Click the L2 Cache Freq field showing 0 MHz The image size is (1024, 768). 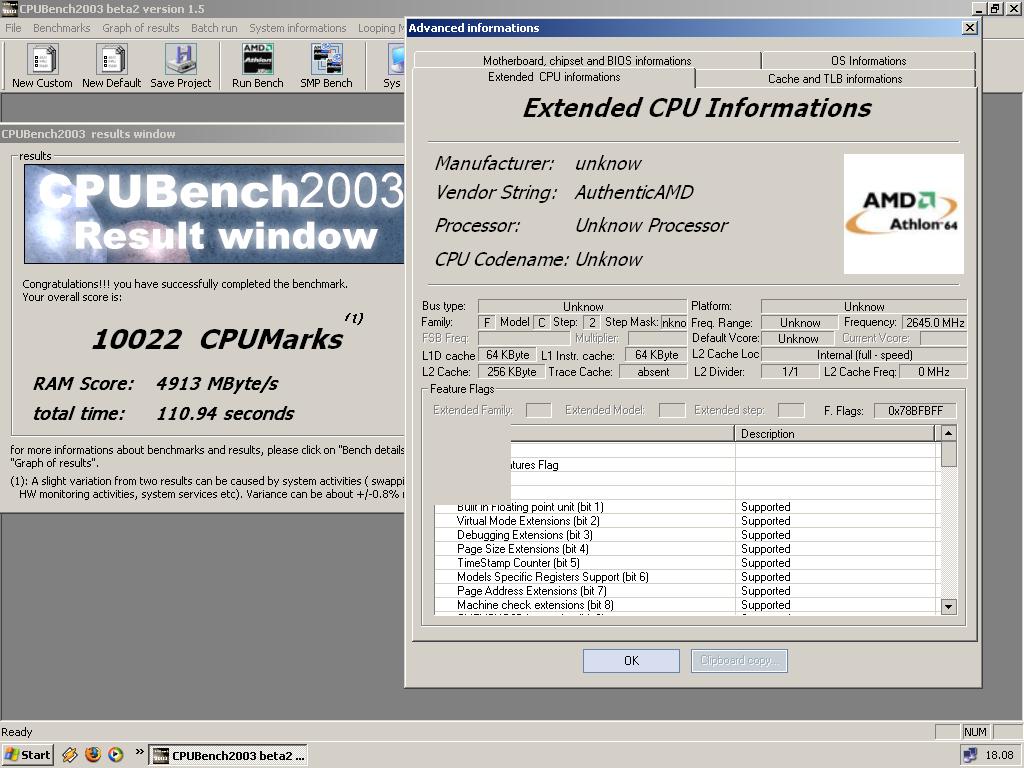coord(933,372)
